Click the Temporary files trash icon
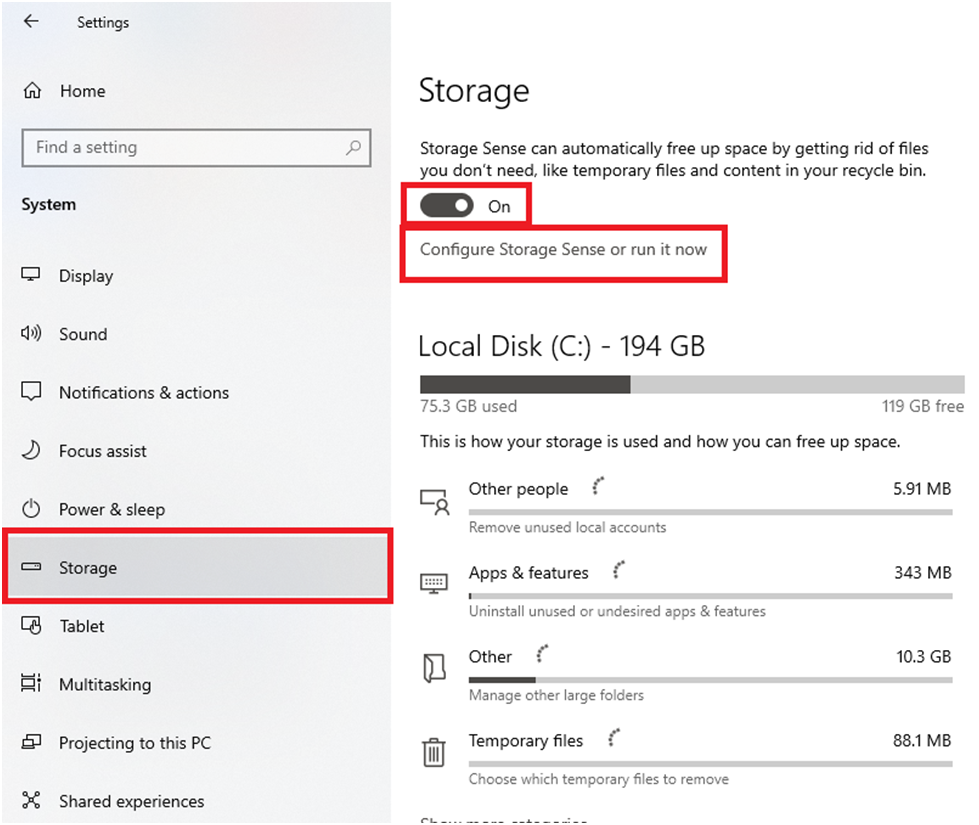Screen dimensions: 979x825 [x=433, y=752]
